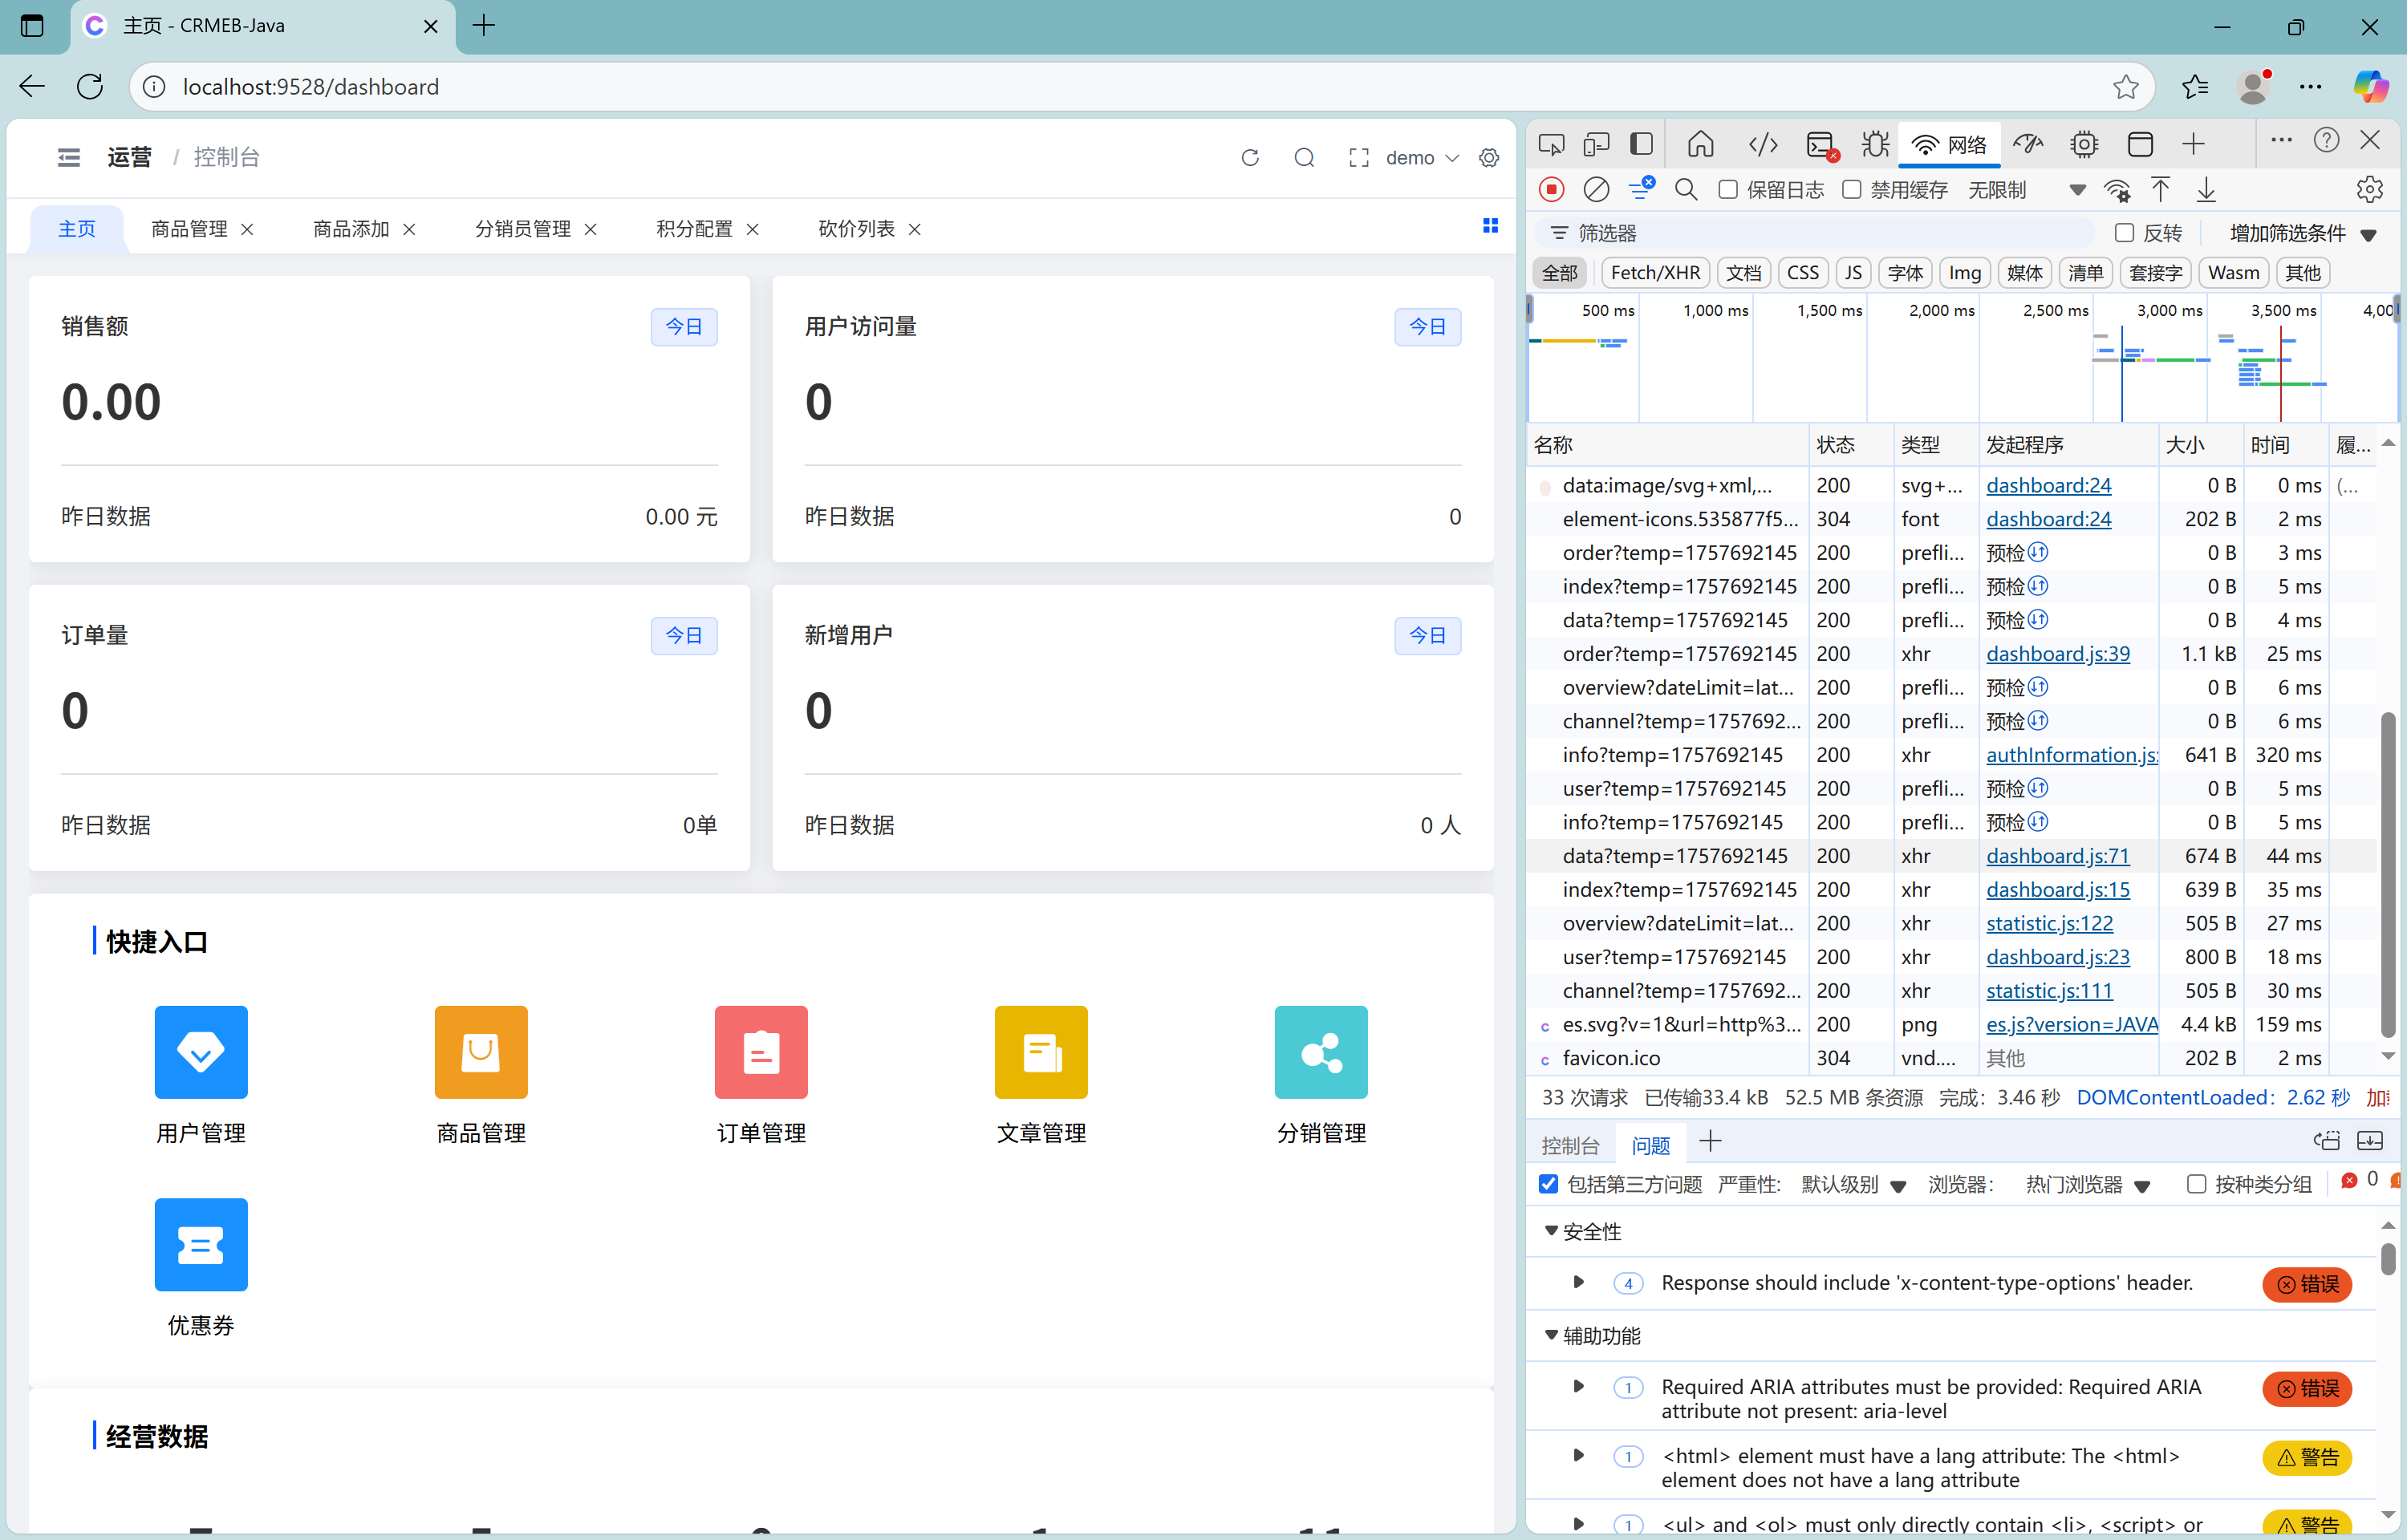
Task: Click the network request list scrollbar
Action: tap(2388, 874)
